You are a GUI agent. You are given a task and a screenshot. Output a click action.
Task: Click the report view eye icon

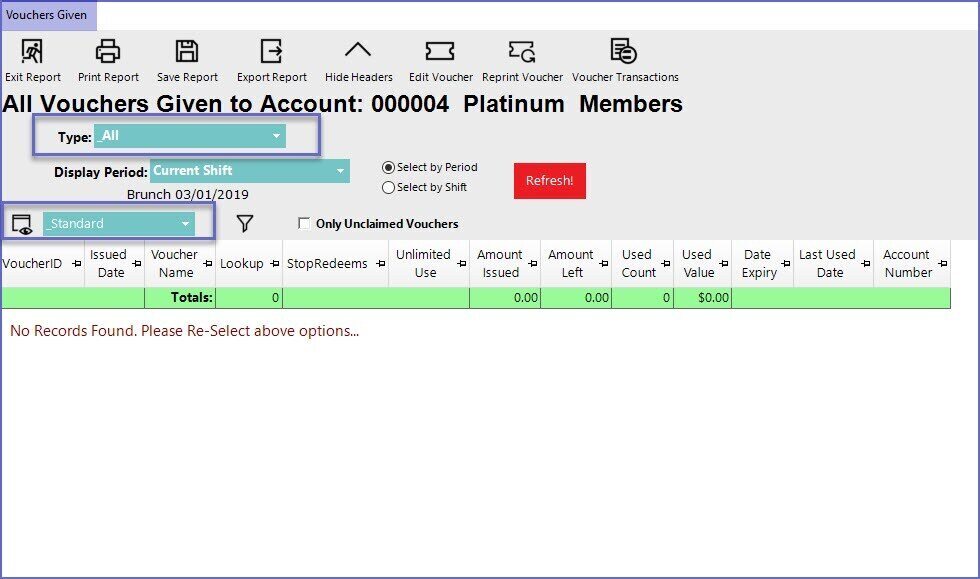(22, 224)
